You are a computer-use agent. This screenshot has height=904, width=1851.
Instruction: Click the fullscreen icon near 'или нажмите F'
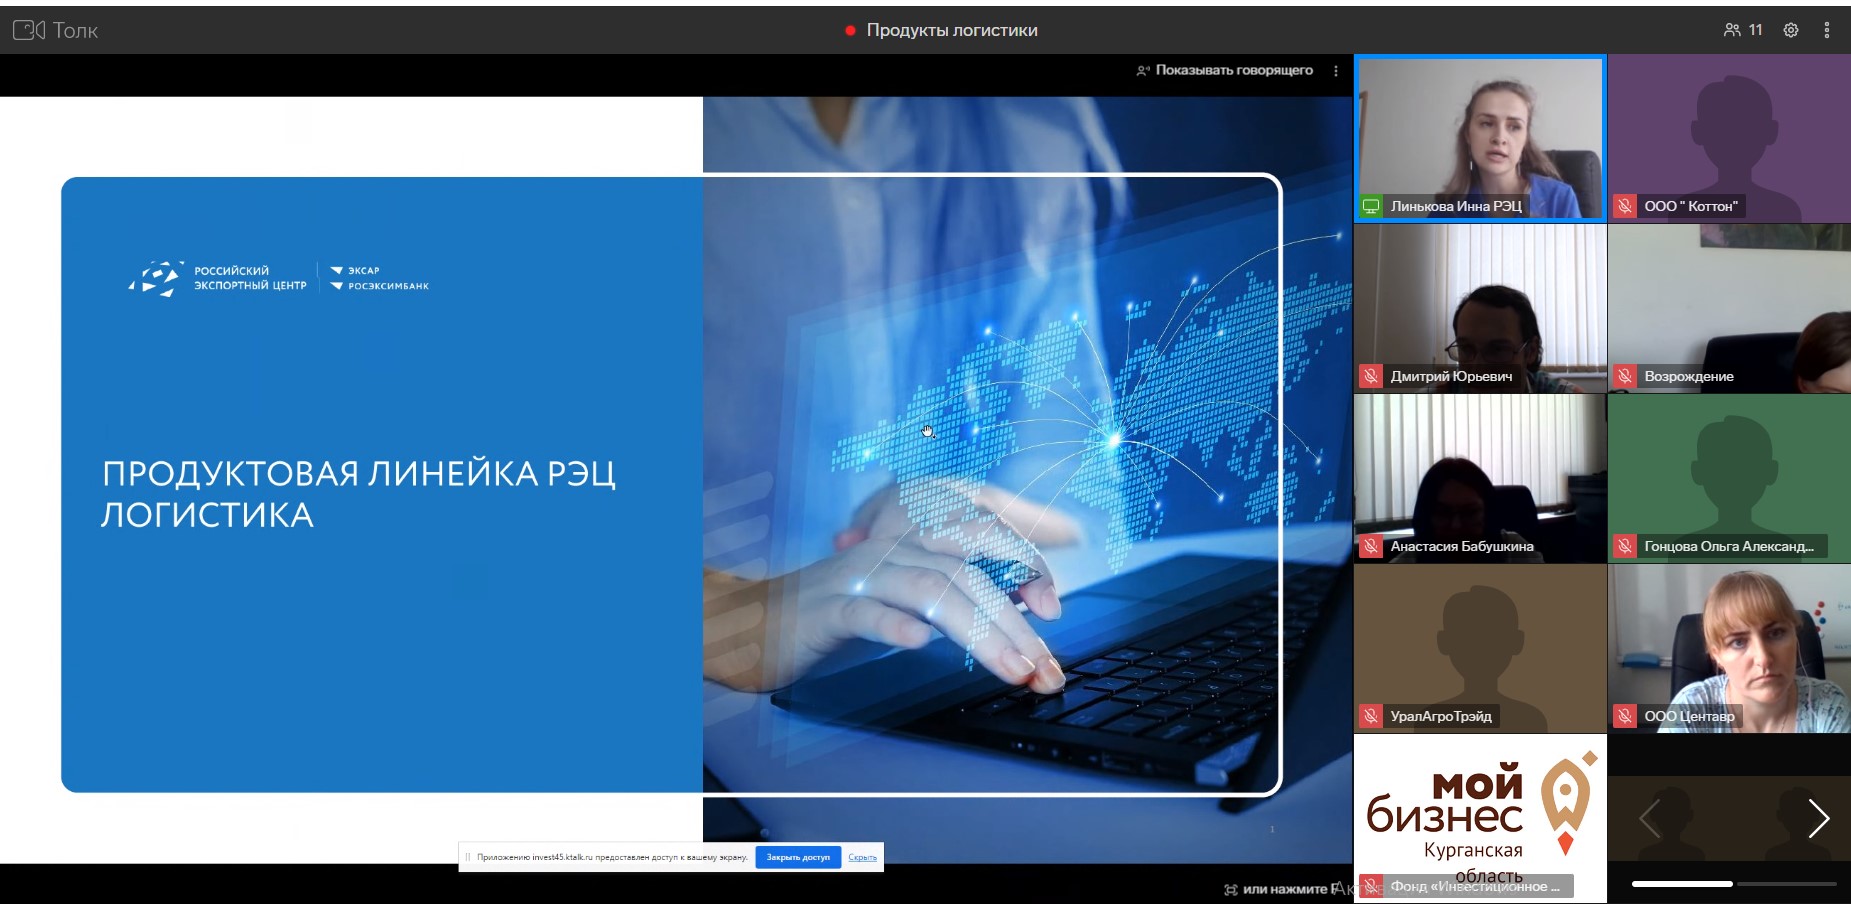click(x=1231, y=889)
